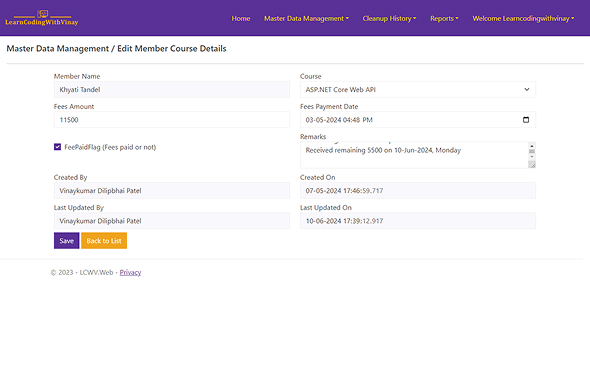Click the Fees Amount field showing 11500
590x390 pixels.
[172, 120]
